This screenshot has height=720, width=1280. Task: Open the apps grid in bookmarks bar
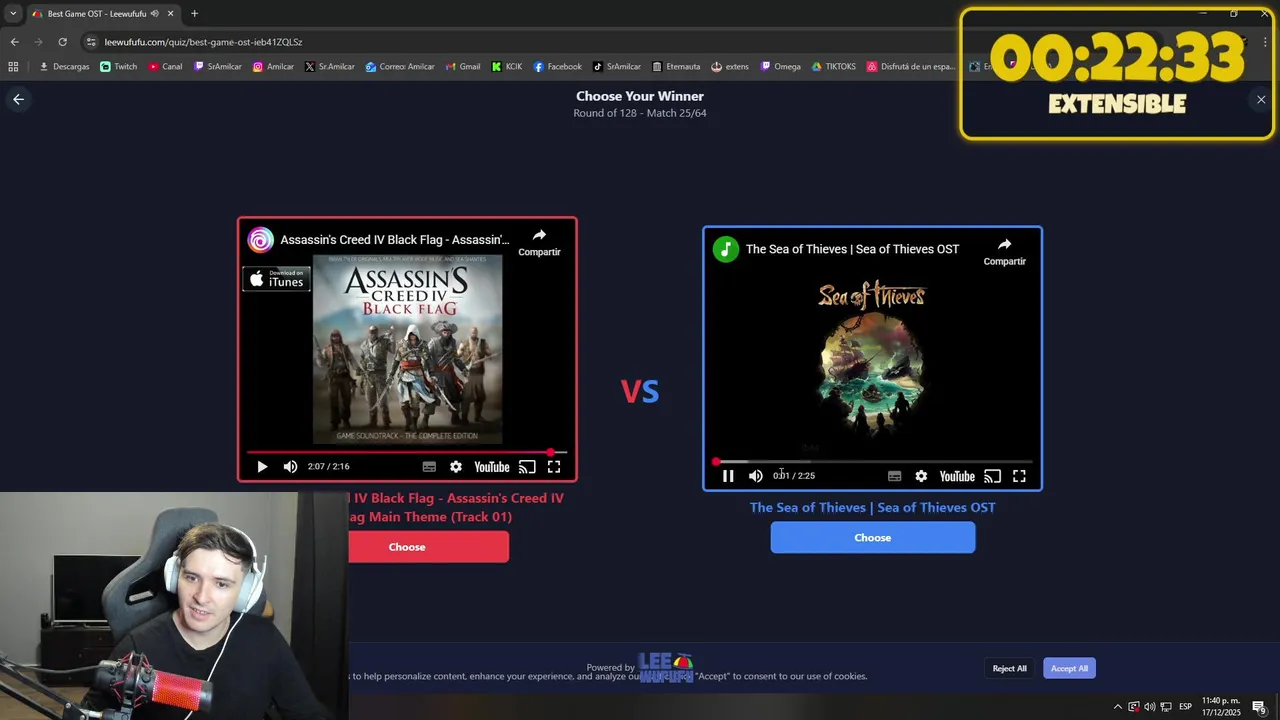[13, 67]
